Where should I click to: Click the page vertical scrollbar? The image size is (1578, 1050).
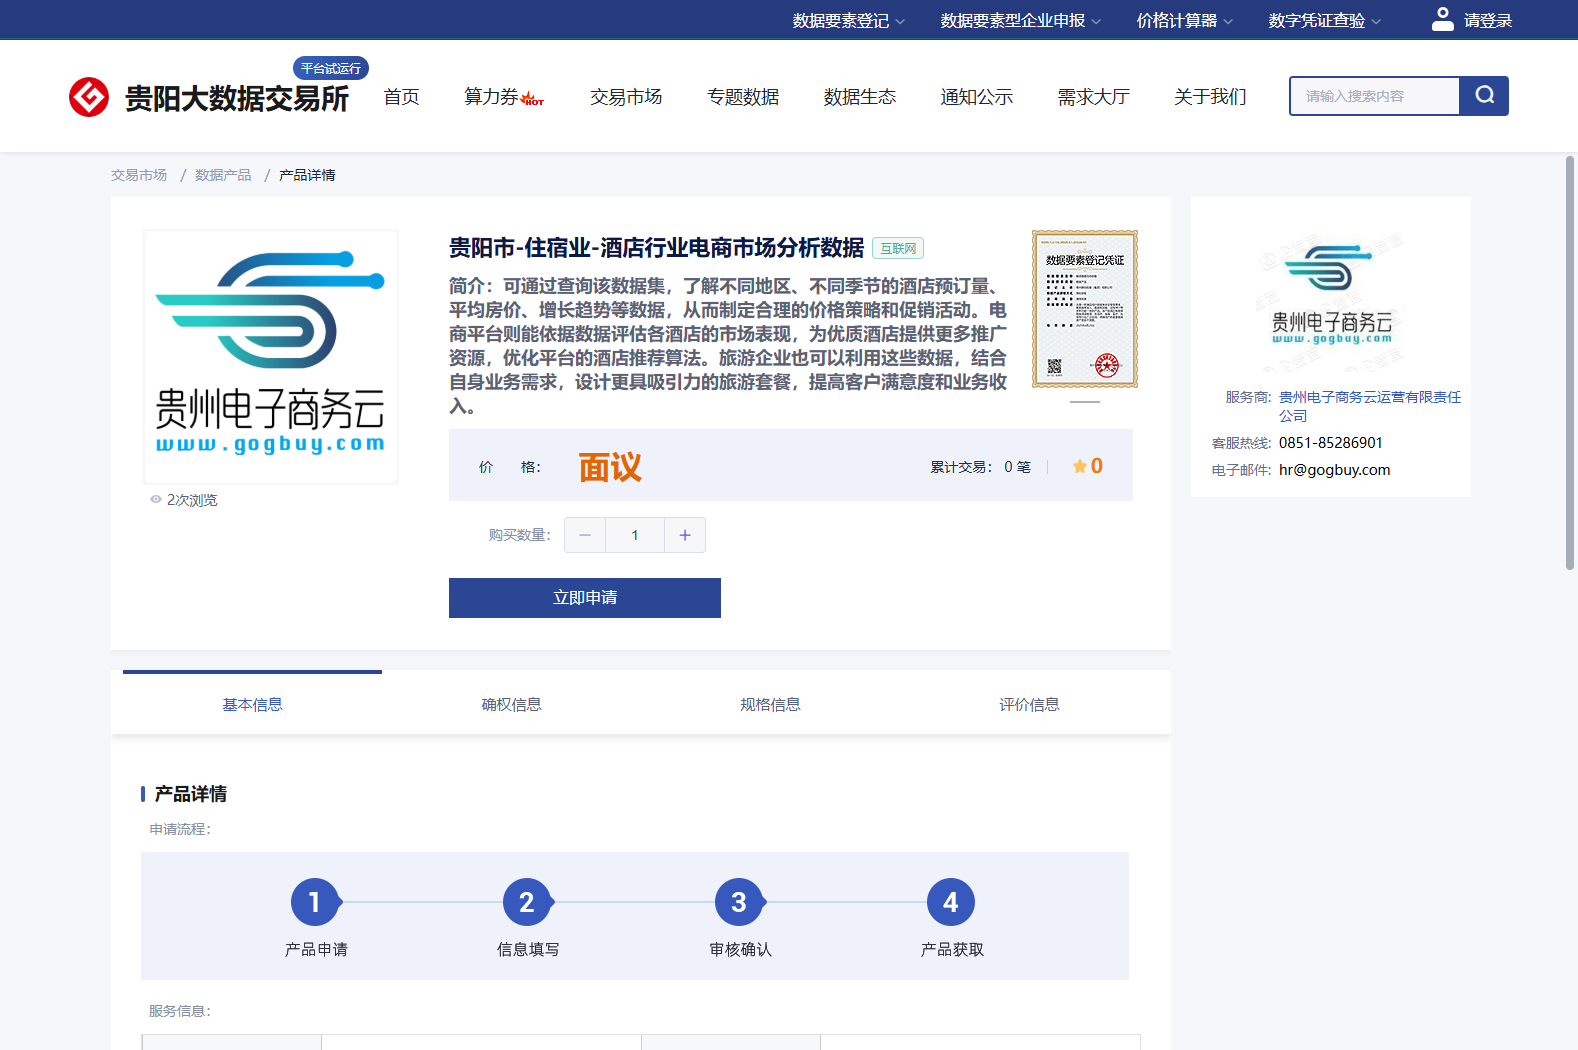tap(1570, 363)
